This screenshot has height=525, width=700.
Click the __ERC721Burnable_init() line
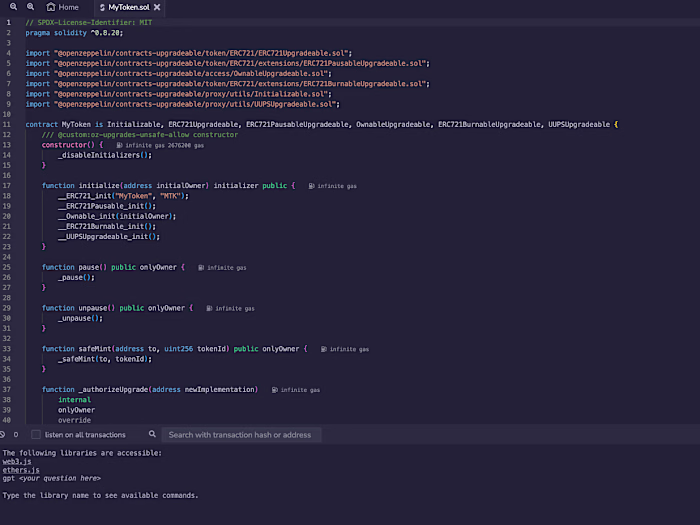(107, 227)
